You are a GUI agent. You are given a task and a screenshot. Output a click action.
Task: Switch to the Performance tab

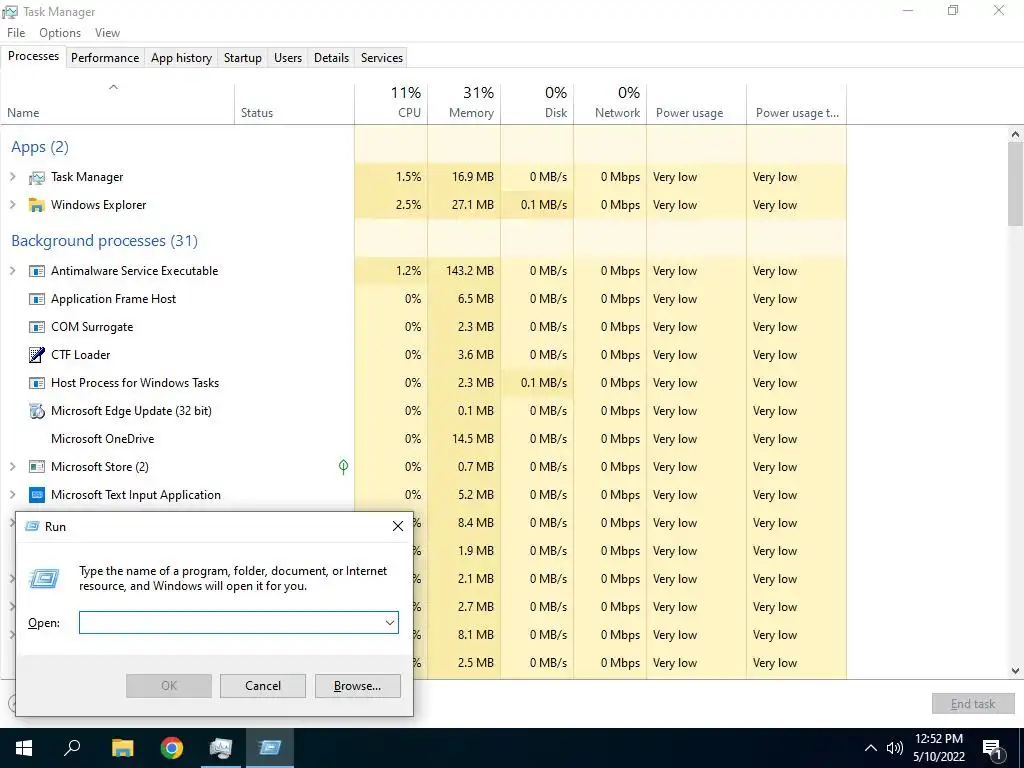coord(105,57)
